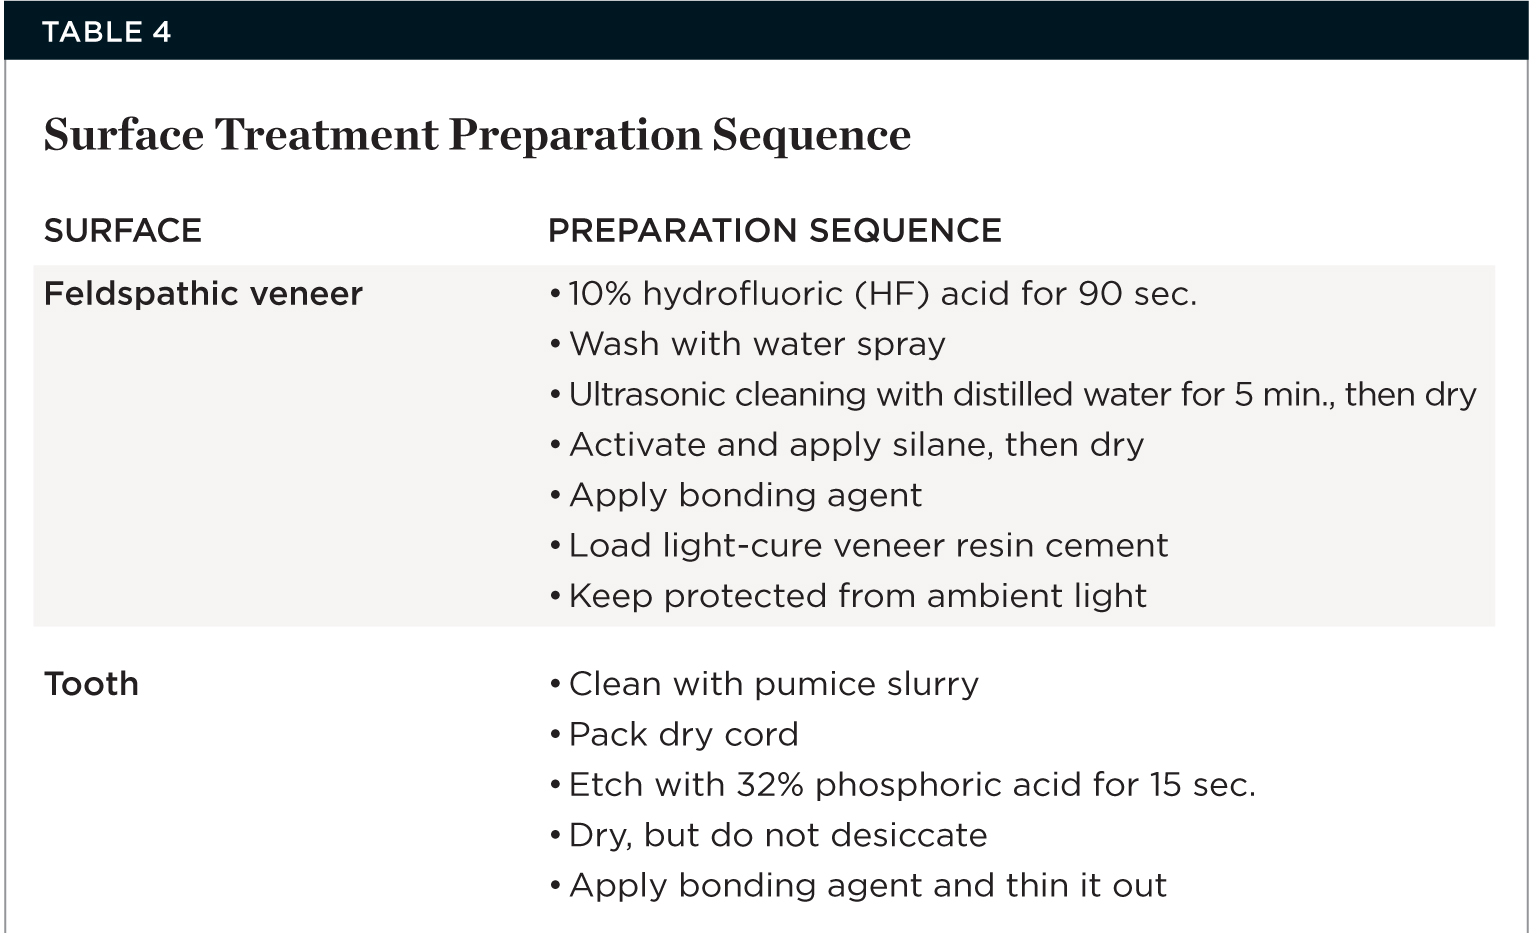
Task: Click Keep protected from ambient light
Action: click(x=857, y=596)
